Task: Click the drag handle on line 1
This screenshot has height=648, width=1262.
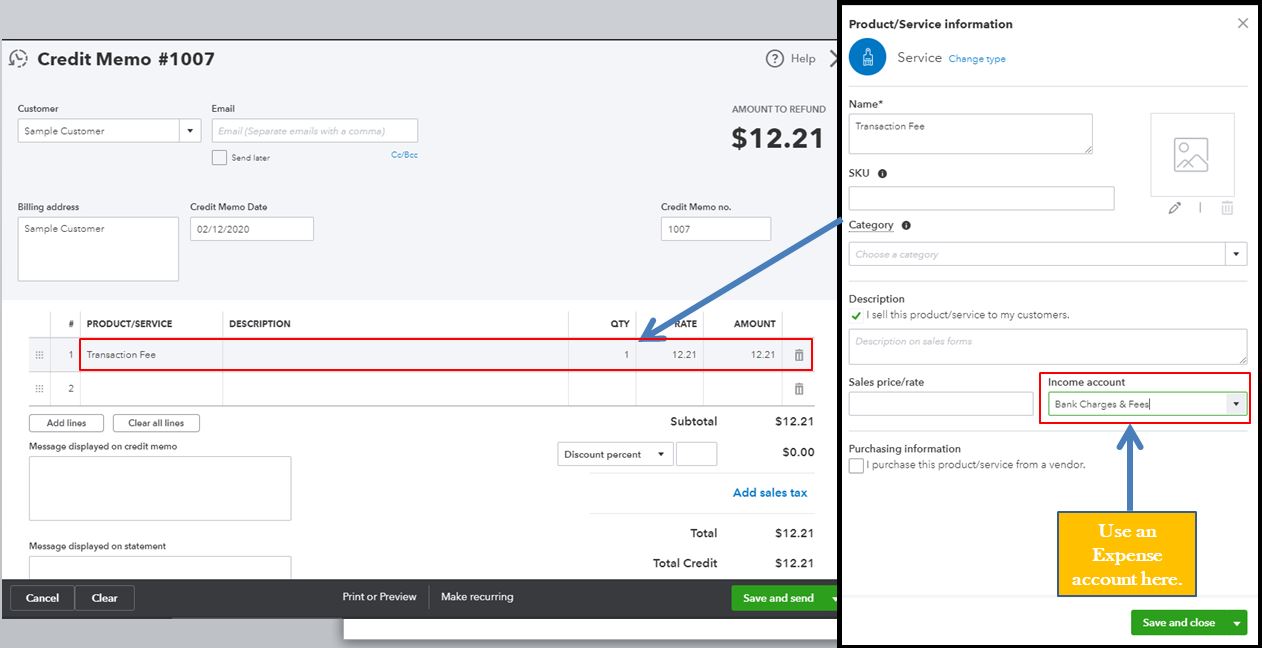Action: 40,355
